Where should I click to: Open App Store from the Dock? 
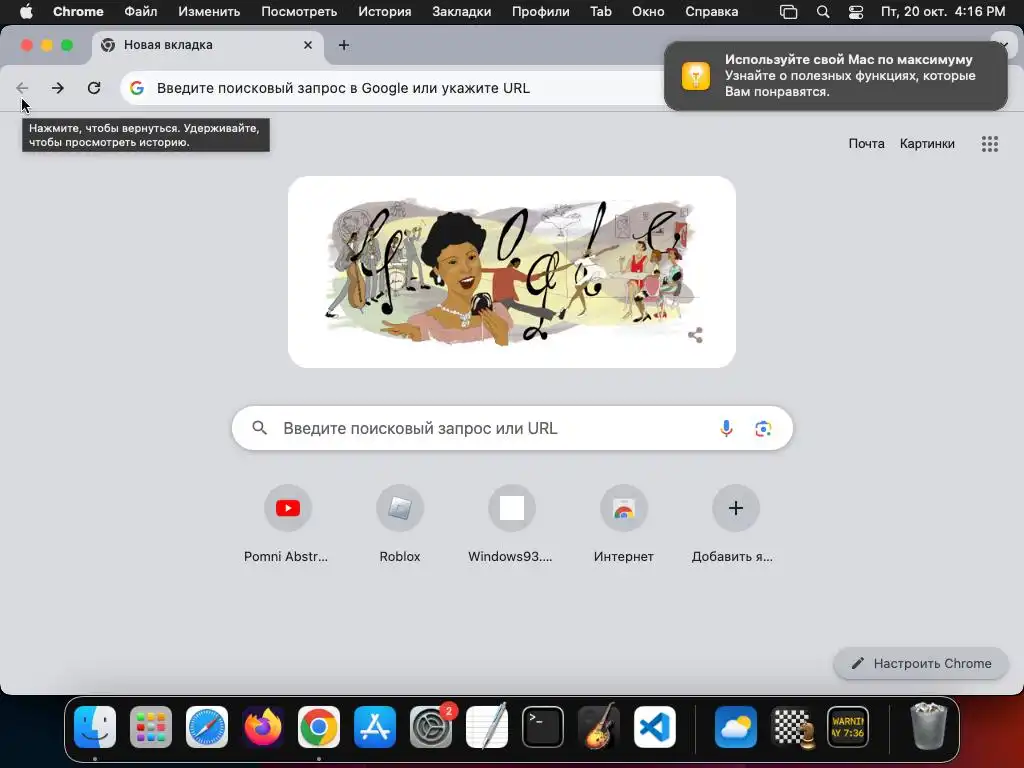coord(375,727)
